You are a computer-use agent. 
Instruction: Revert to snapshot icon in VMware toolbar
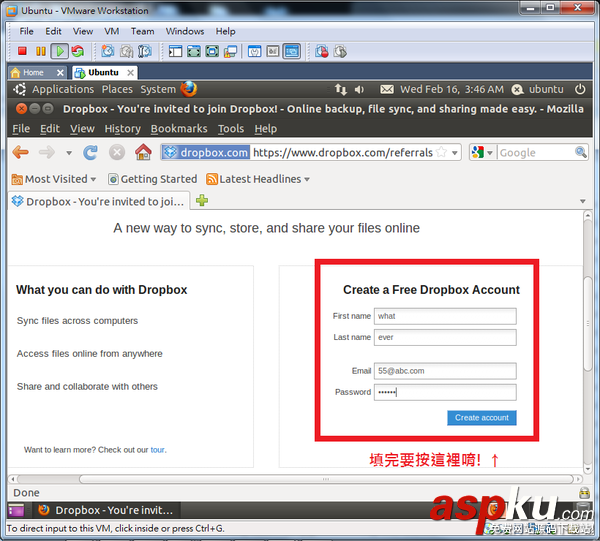pos(126,51)
